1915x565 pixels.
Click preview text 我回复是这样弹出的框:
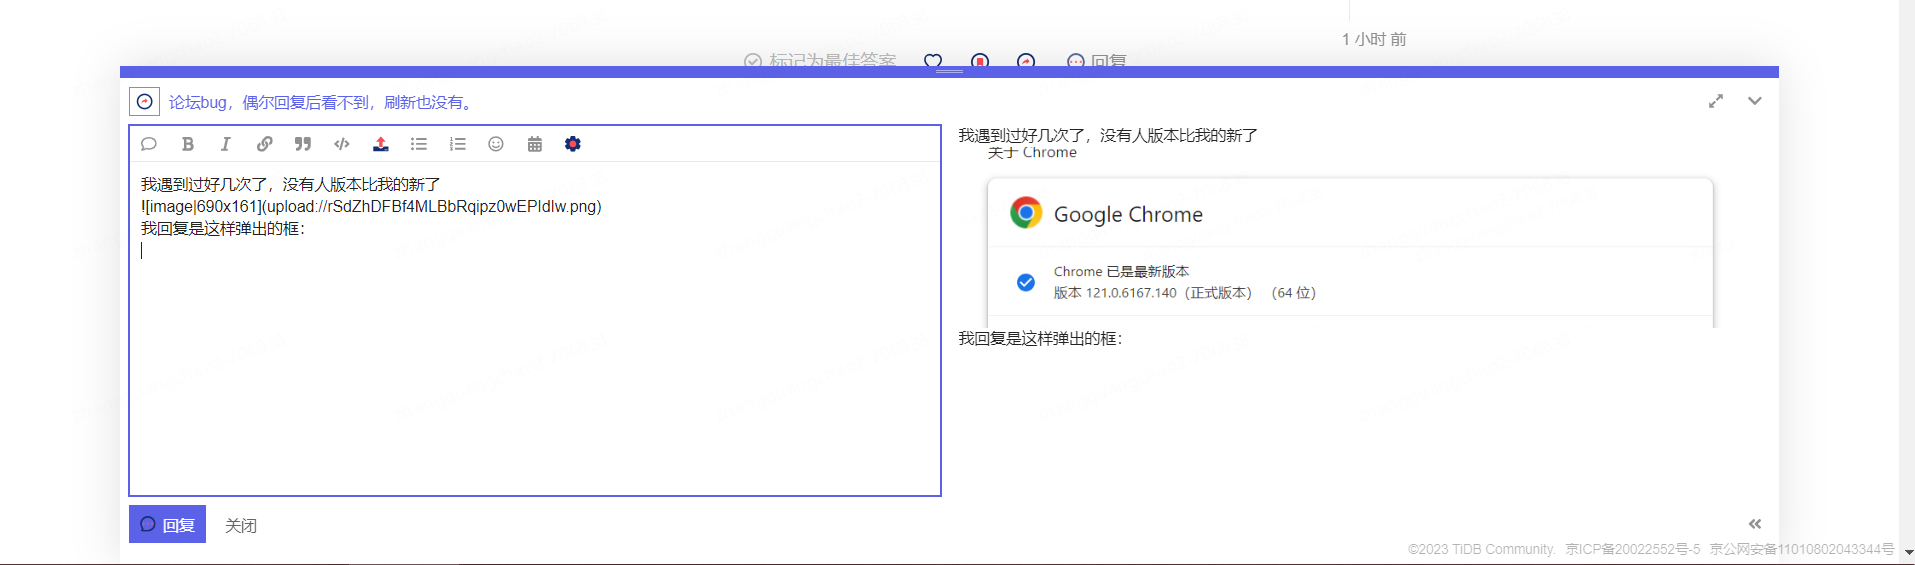pyautogui.click(x=1040, y=339)
